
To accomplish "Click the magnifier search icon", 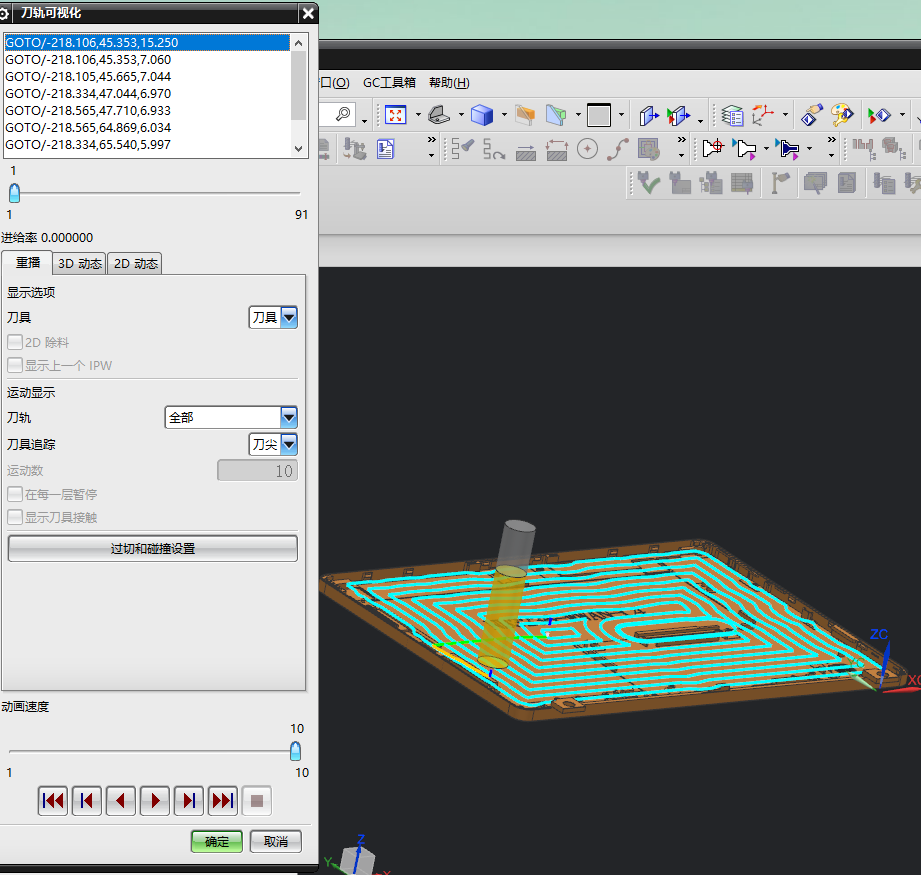I will click(343, 114).
